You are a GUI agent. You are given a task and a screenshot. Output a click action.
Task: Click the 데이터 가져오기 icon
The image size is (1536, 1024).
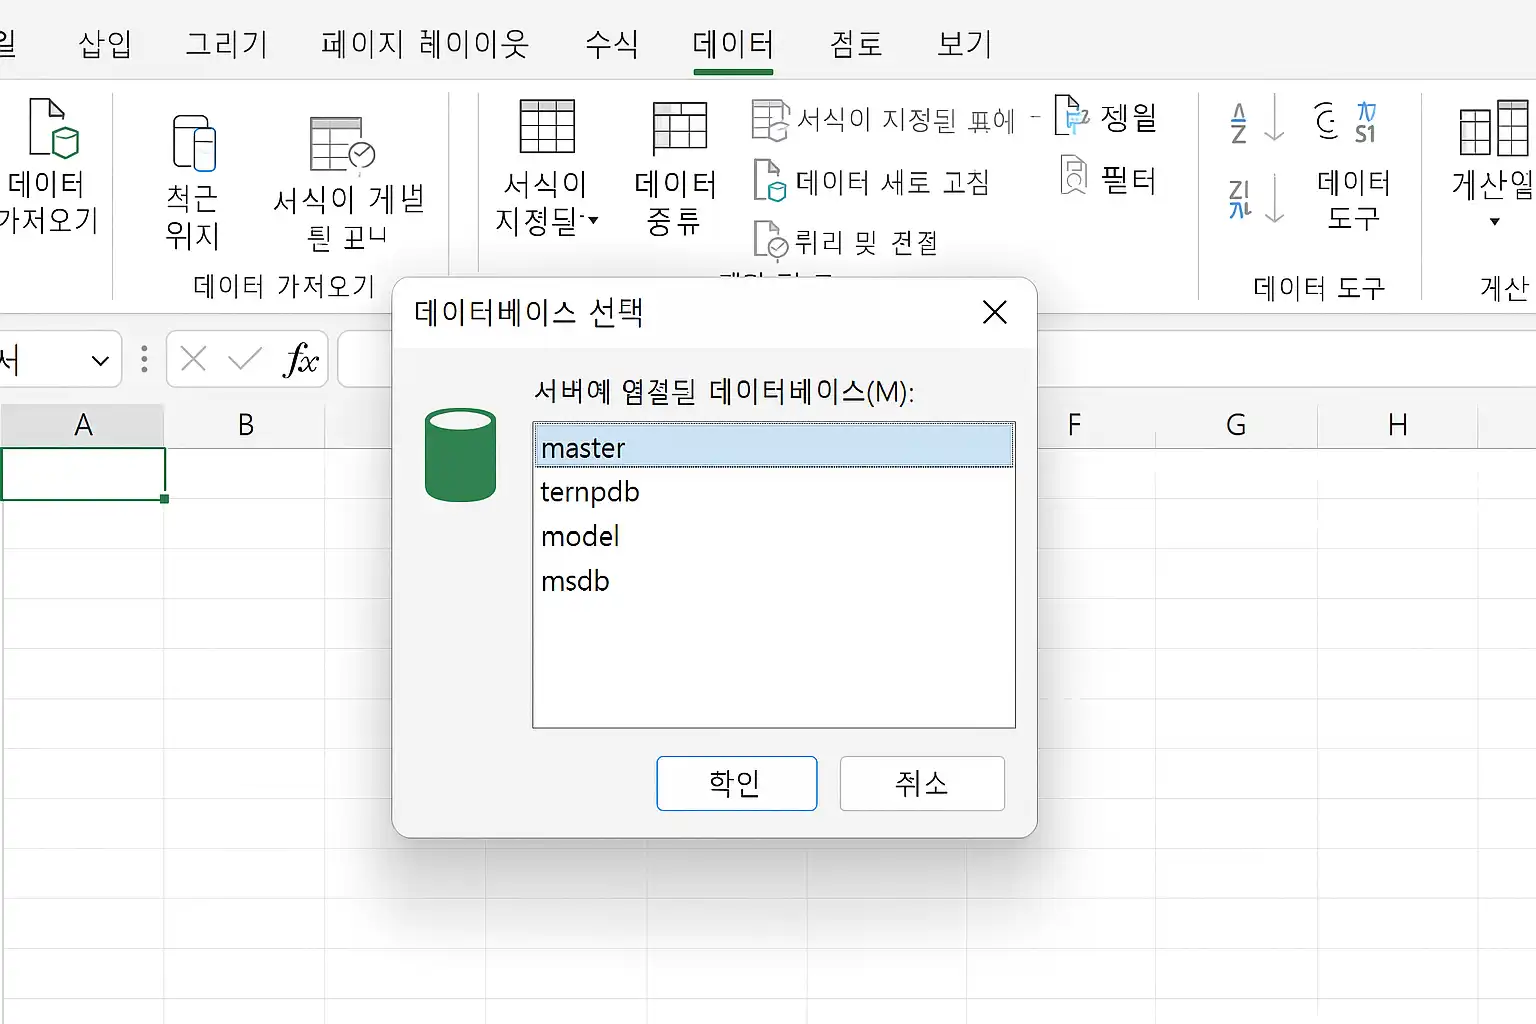coord(52,127)
